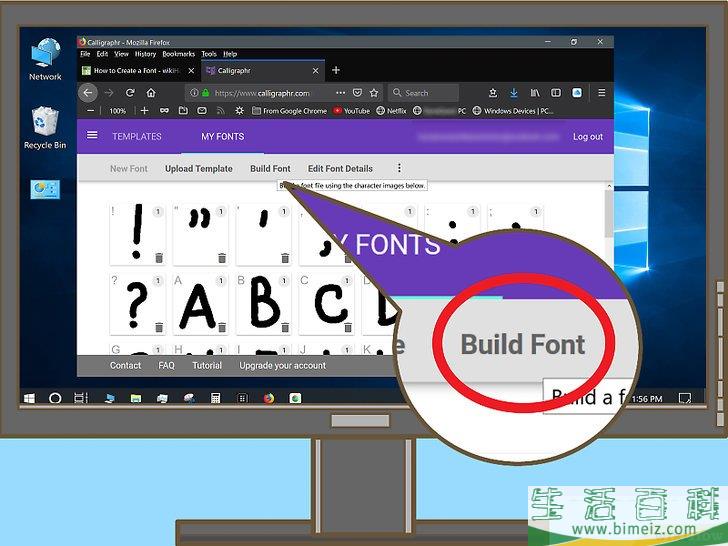Select the double quote character thumbnail
This screenshot has width=728, height=546.
click(x=200, y=234)
